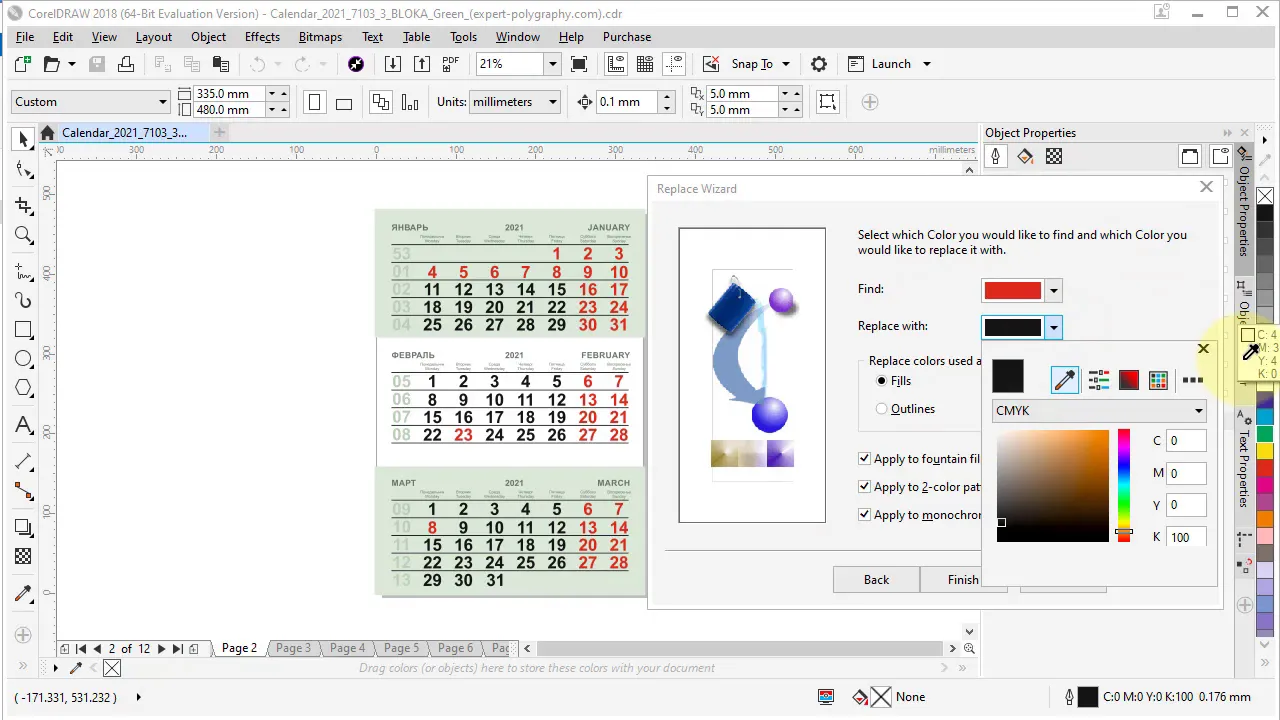
Task: Select the Rectangle tool
Action: click(23, 330)
